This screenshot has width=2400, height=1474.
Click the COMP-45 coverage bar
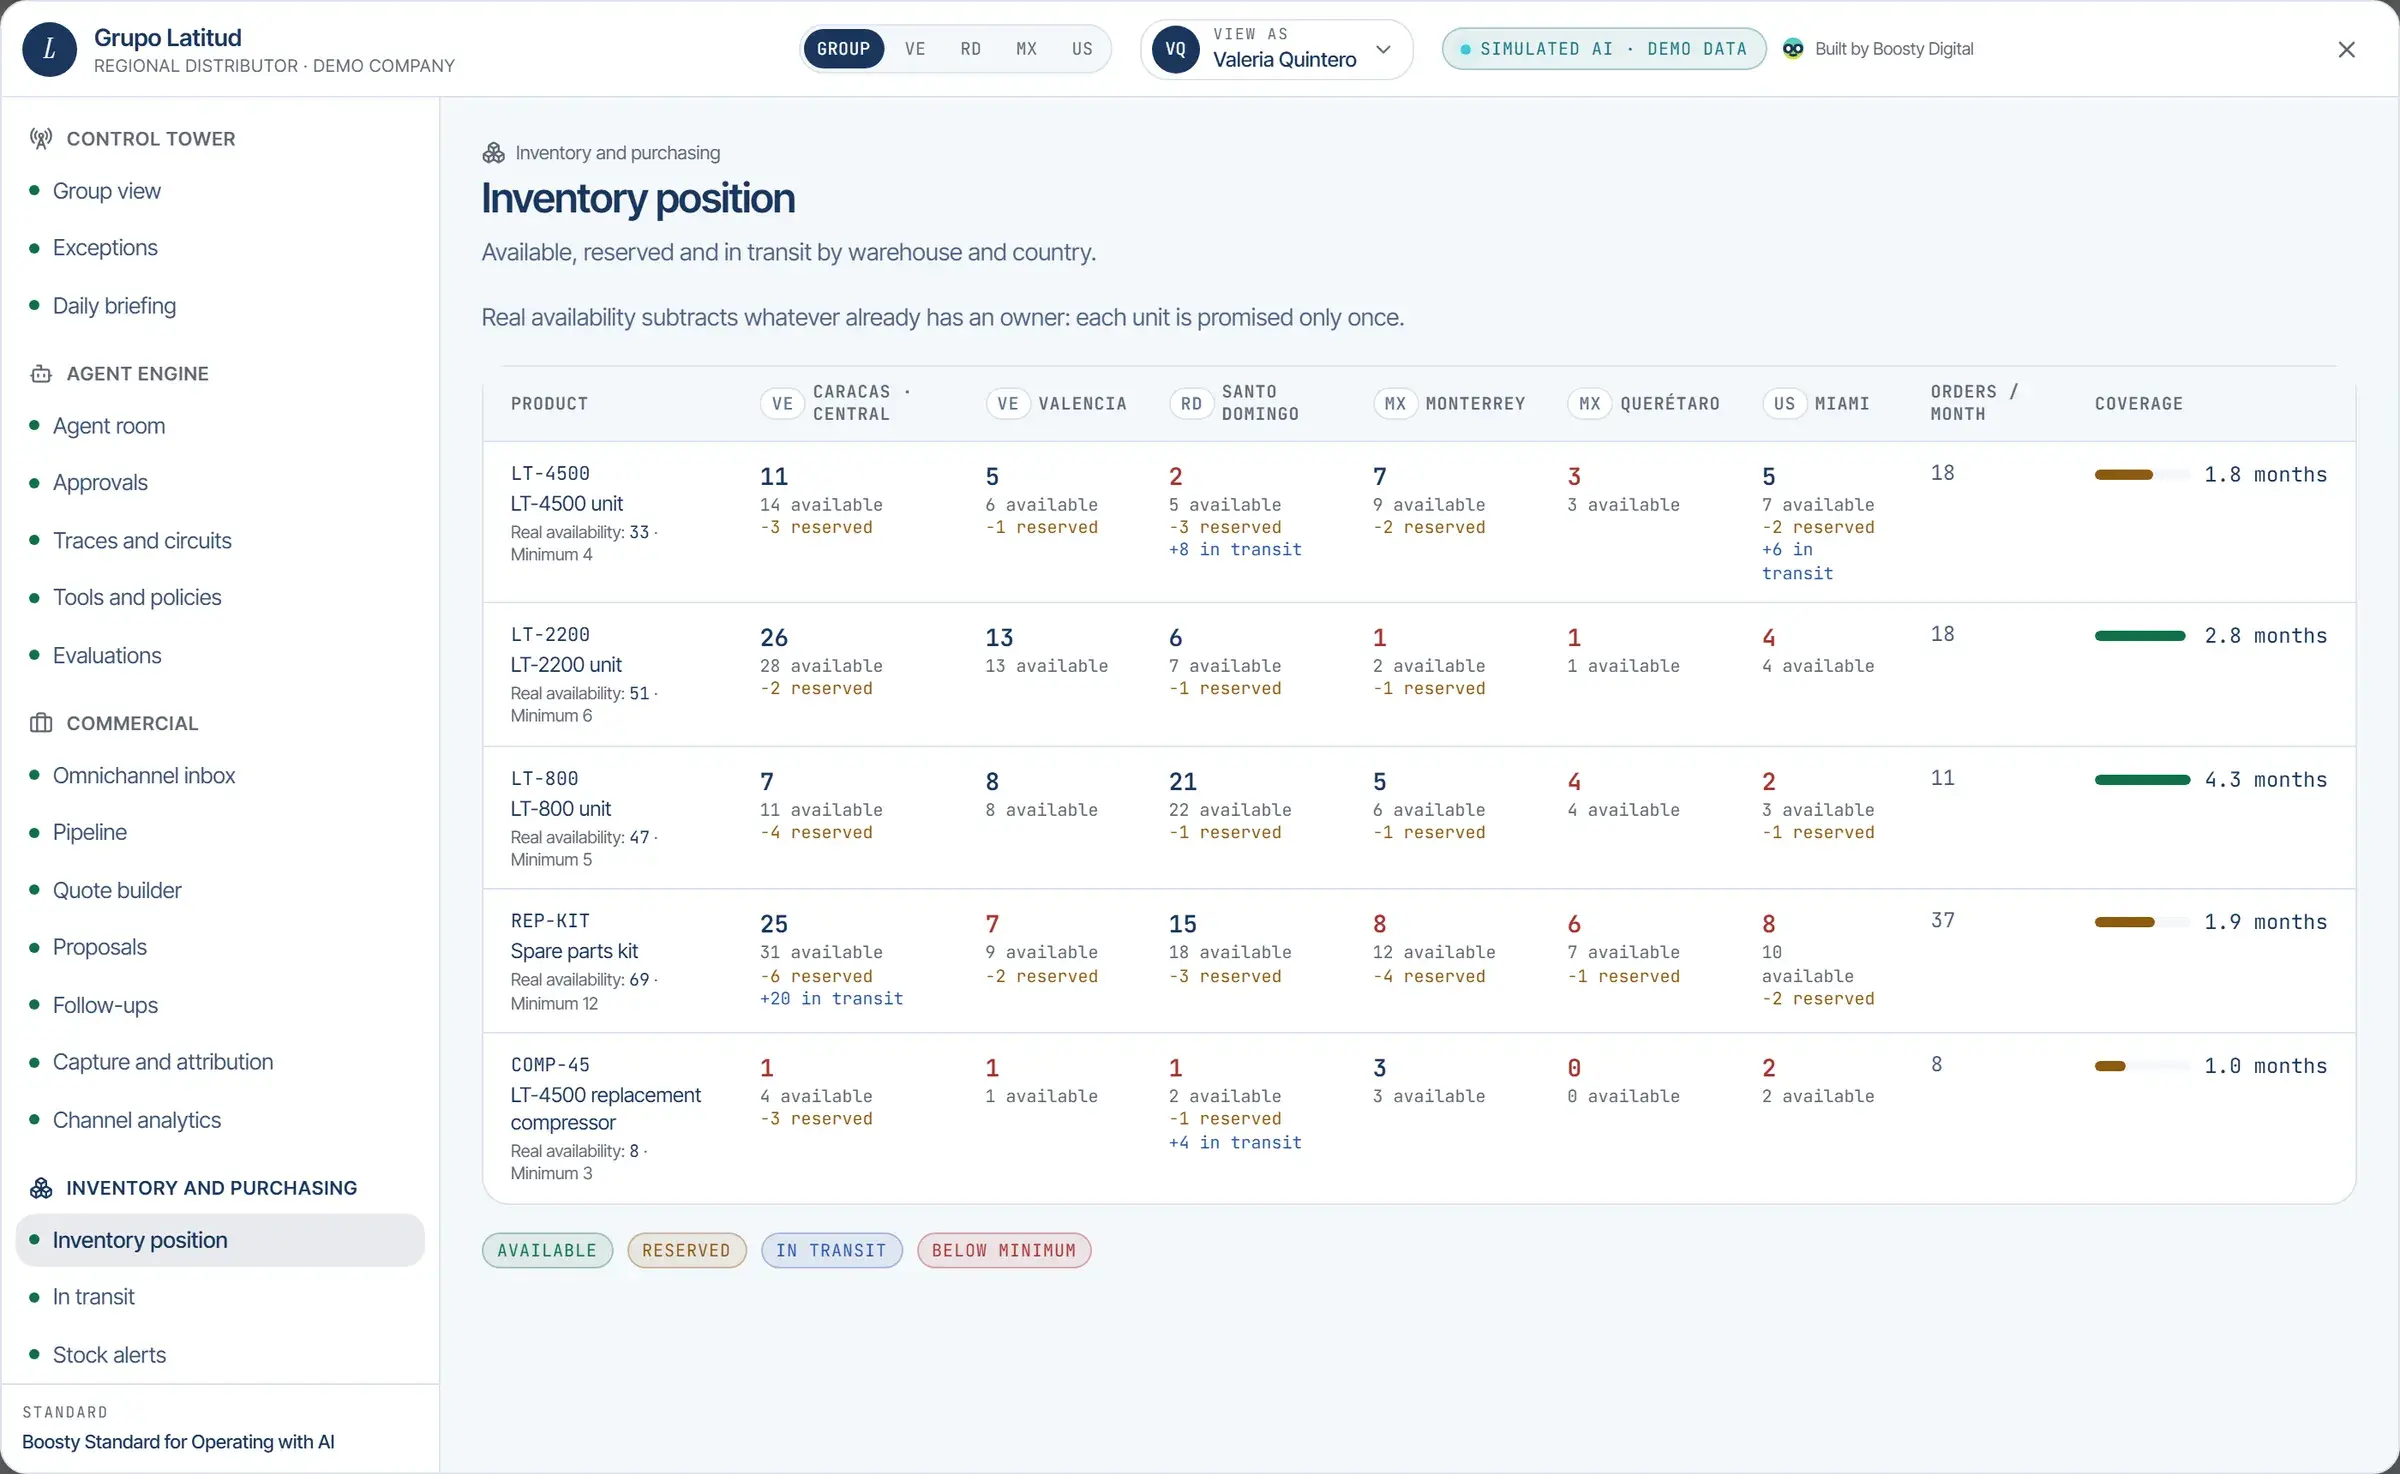coord(2141,1067)
